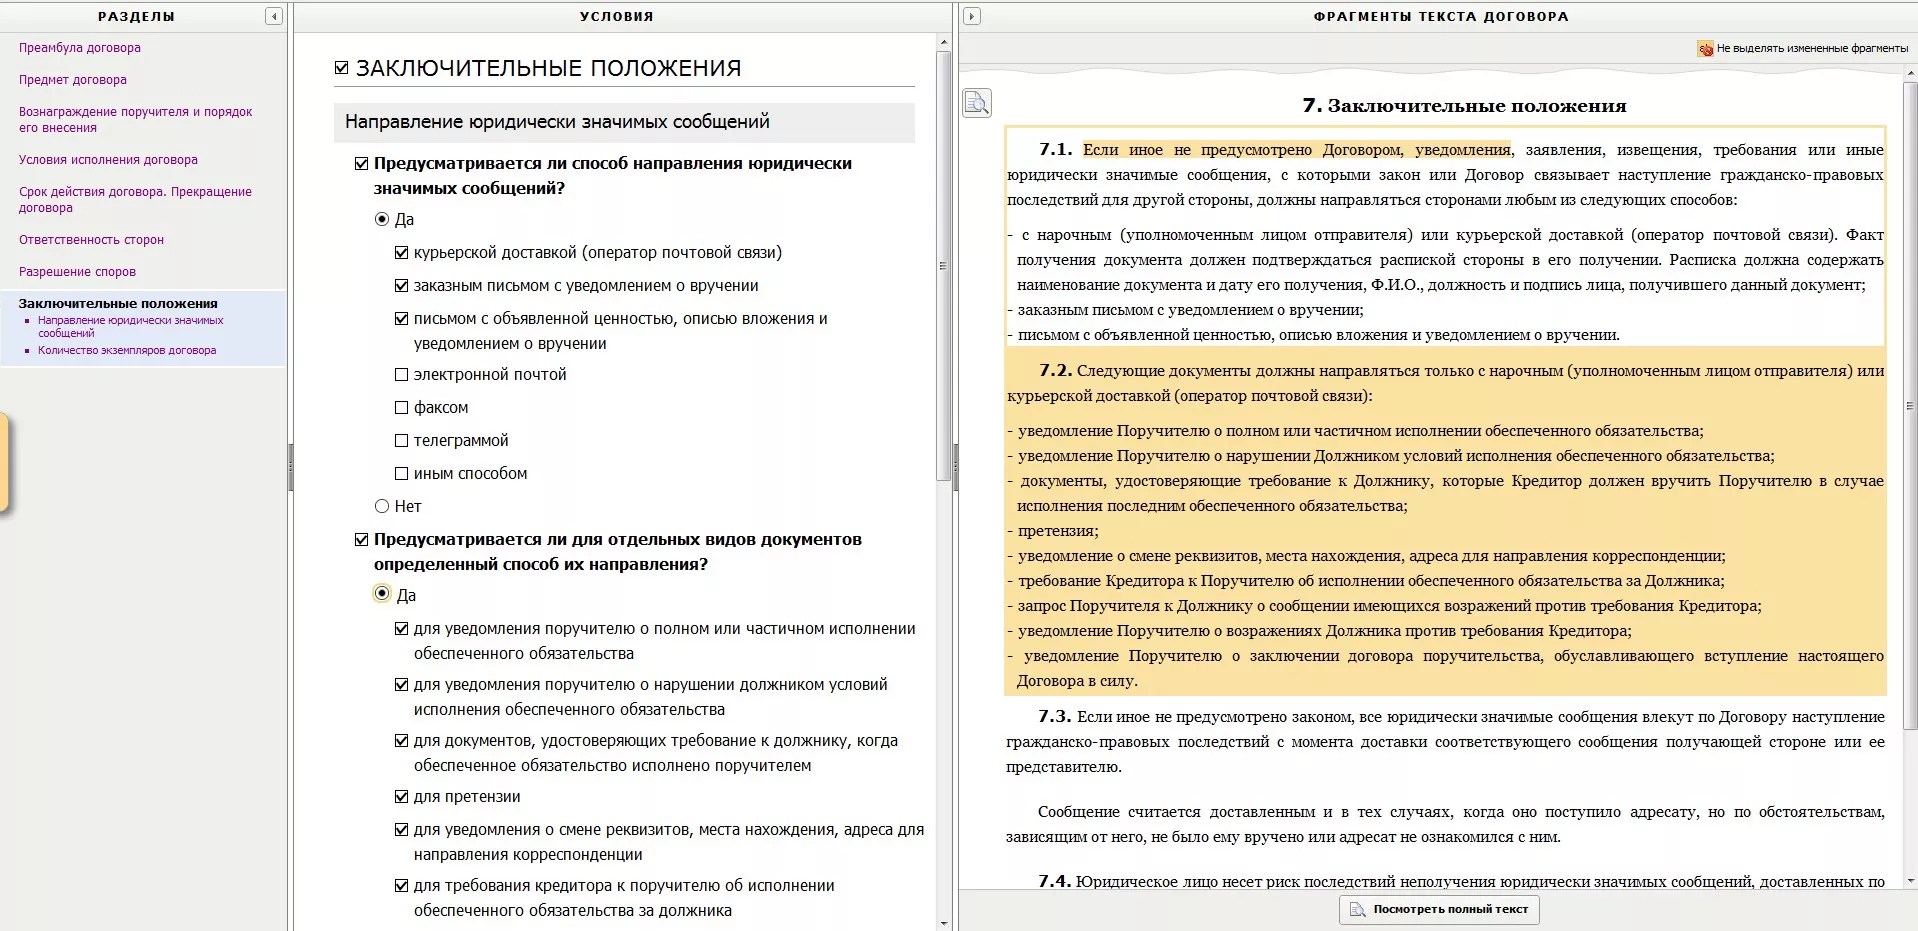This screenshot has width=1918, height=931.
Task: Enable электронной почтой option
Action: [x=401, y=375]
